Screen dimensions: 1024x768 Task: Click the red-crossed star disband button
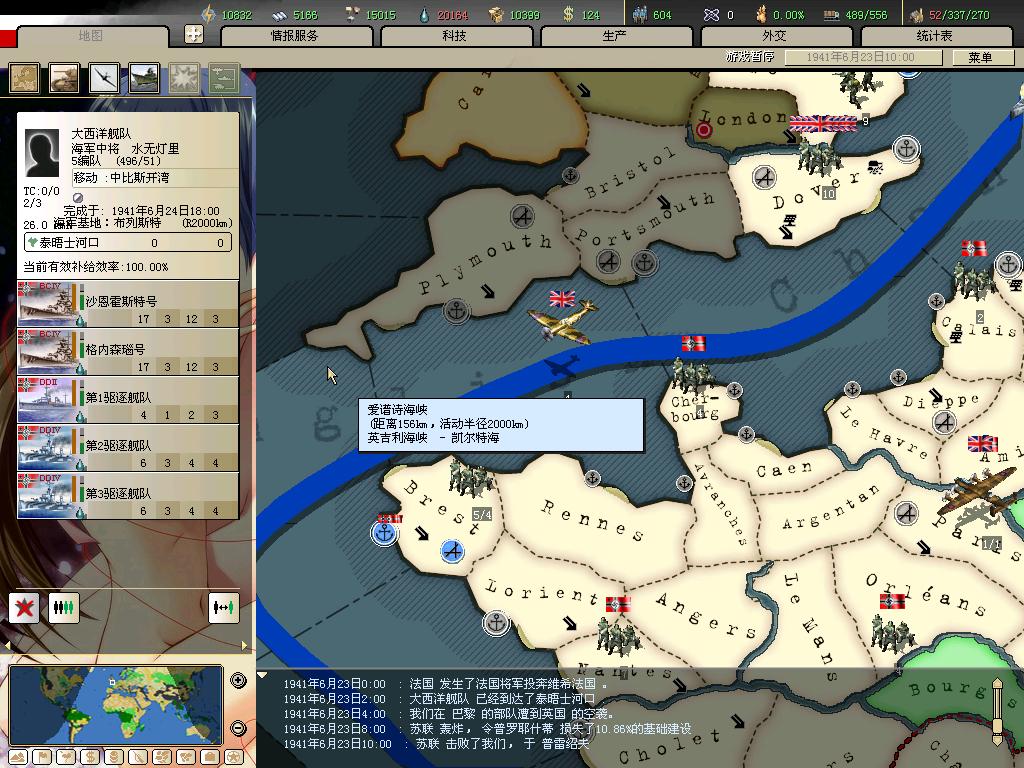24,608
